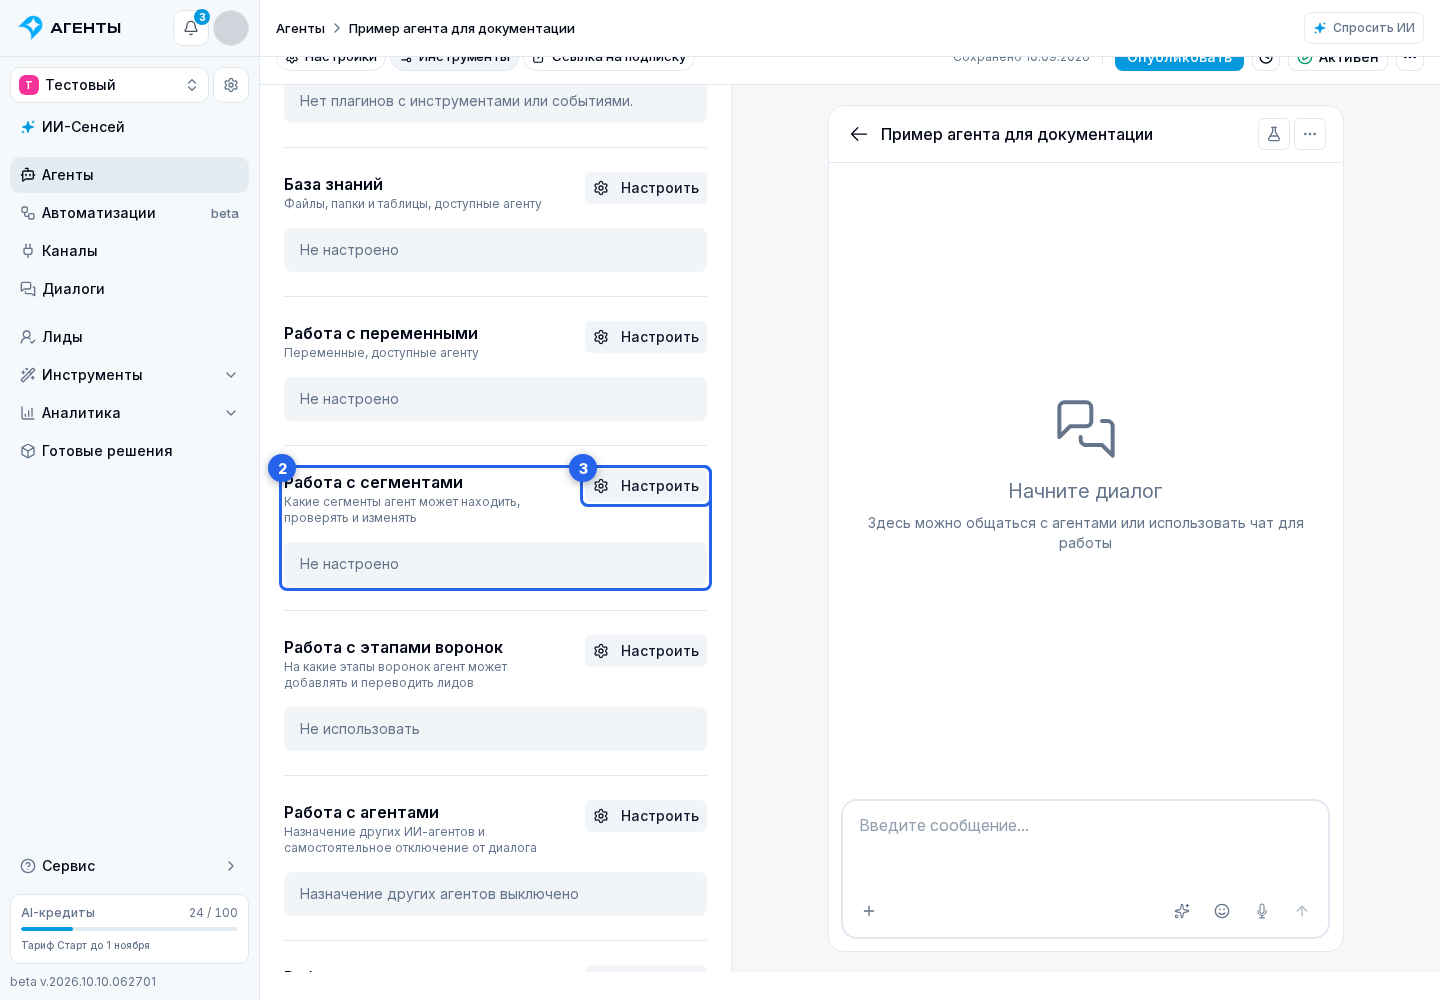Open Автоматизации beta section
Image resolution: width=1440 pixels, height=1000 pixels.
(x=129, y=213)
